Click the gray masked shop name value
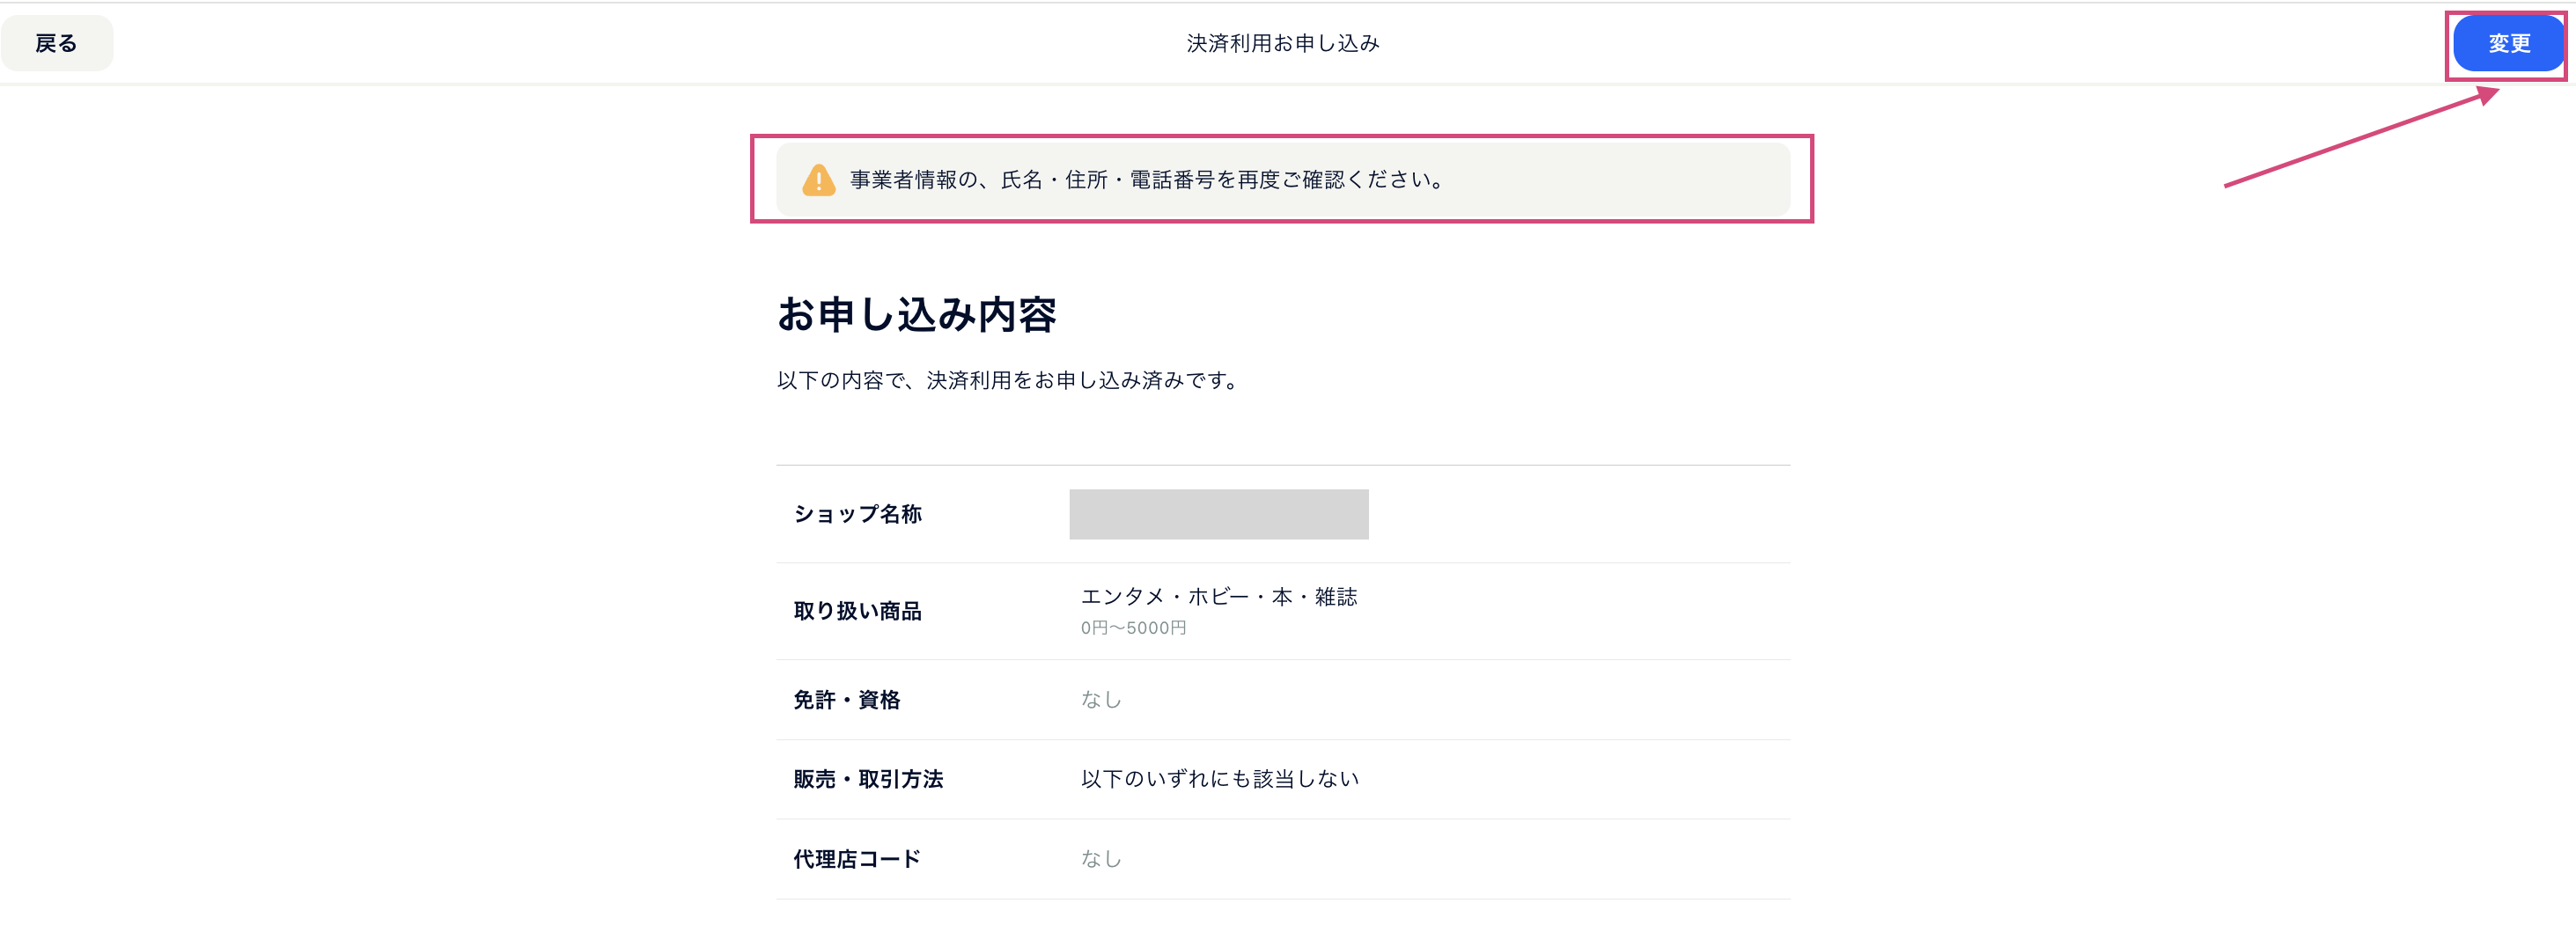Image resolution: width=2576 pixels, height=940 pixels. click(1219, 514)
